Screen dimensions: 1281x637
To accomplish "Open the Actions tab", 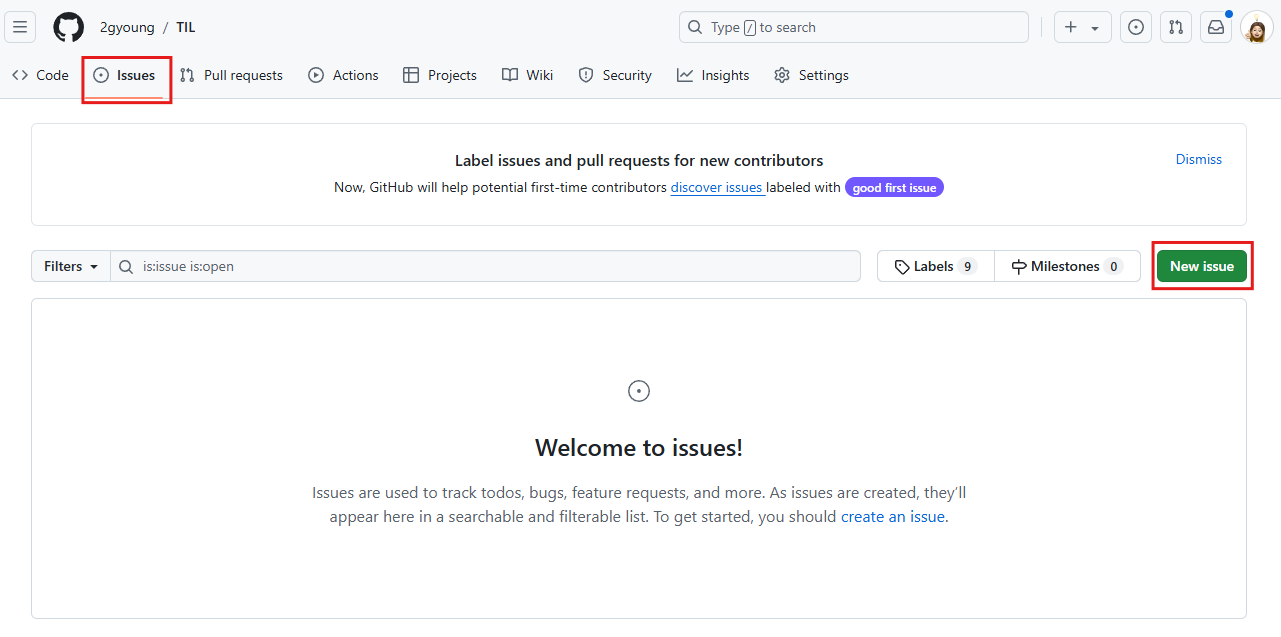I will [x=344, y=75].
